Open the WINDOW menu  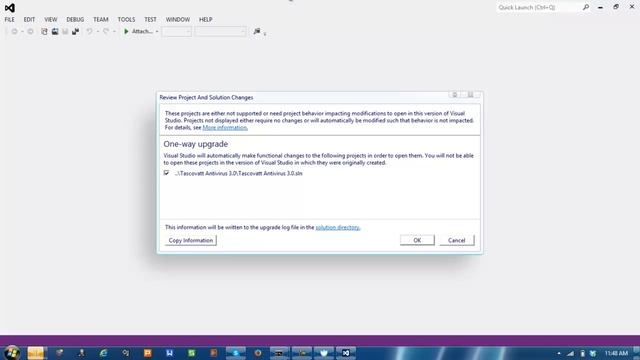(x=178, y=19)
